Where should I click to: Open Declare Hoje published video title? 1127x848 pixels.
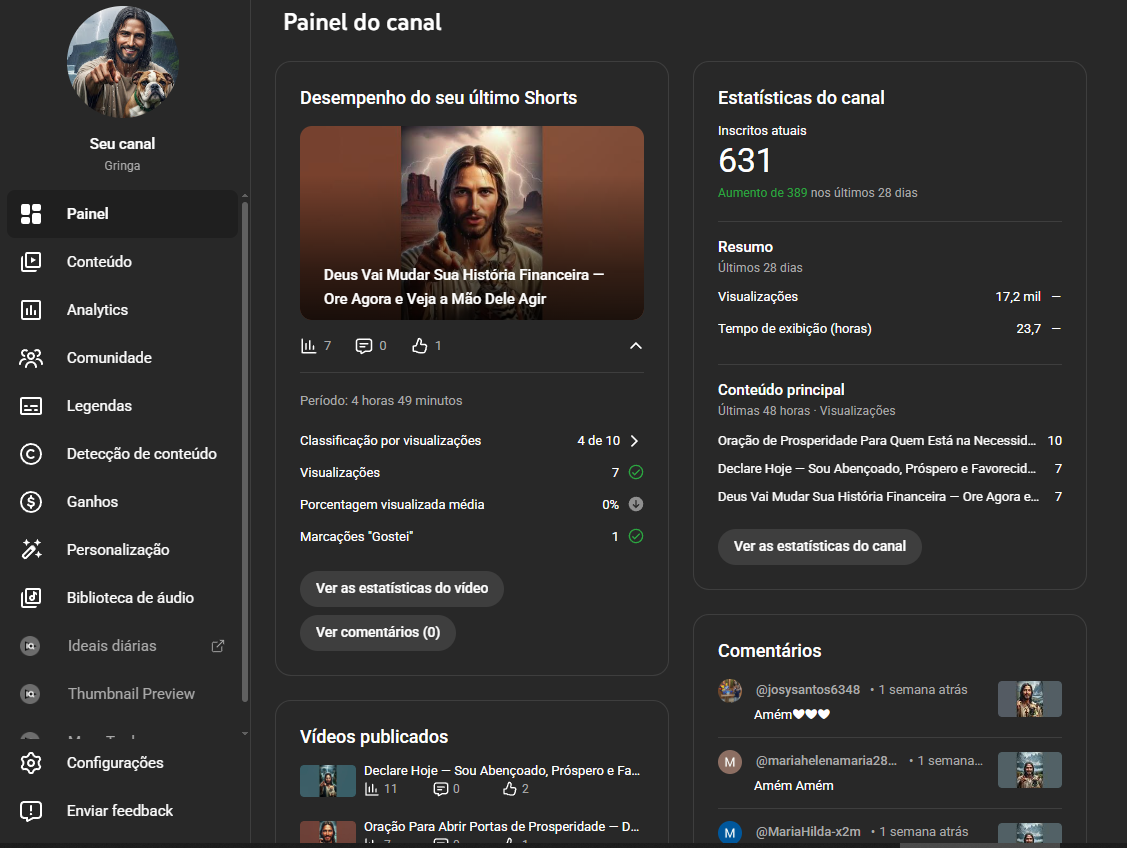(x=502, y=770)
